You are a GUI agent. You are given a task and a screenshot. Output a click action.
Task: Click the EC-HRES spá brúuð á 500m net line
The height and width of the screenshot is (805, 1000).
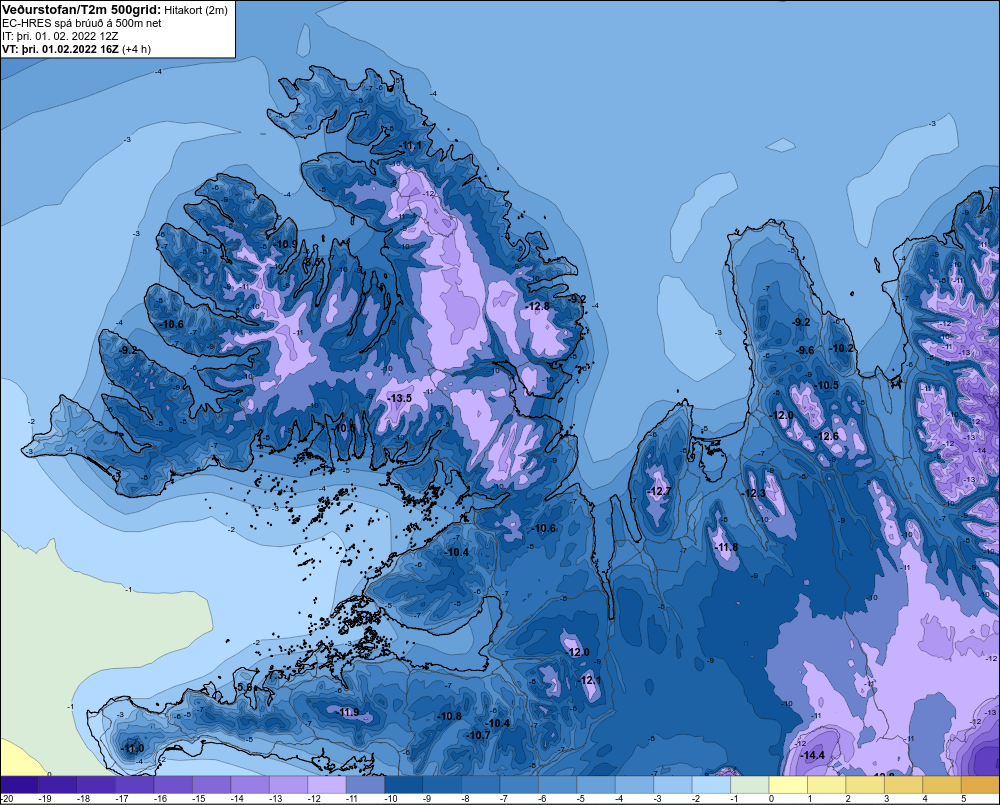[x=82, y=23]
